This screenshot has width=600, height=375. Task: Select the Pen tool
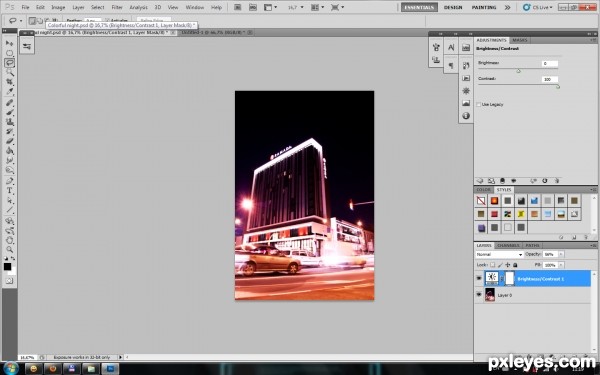pyautogui.click(x=9, y=181)
